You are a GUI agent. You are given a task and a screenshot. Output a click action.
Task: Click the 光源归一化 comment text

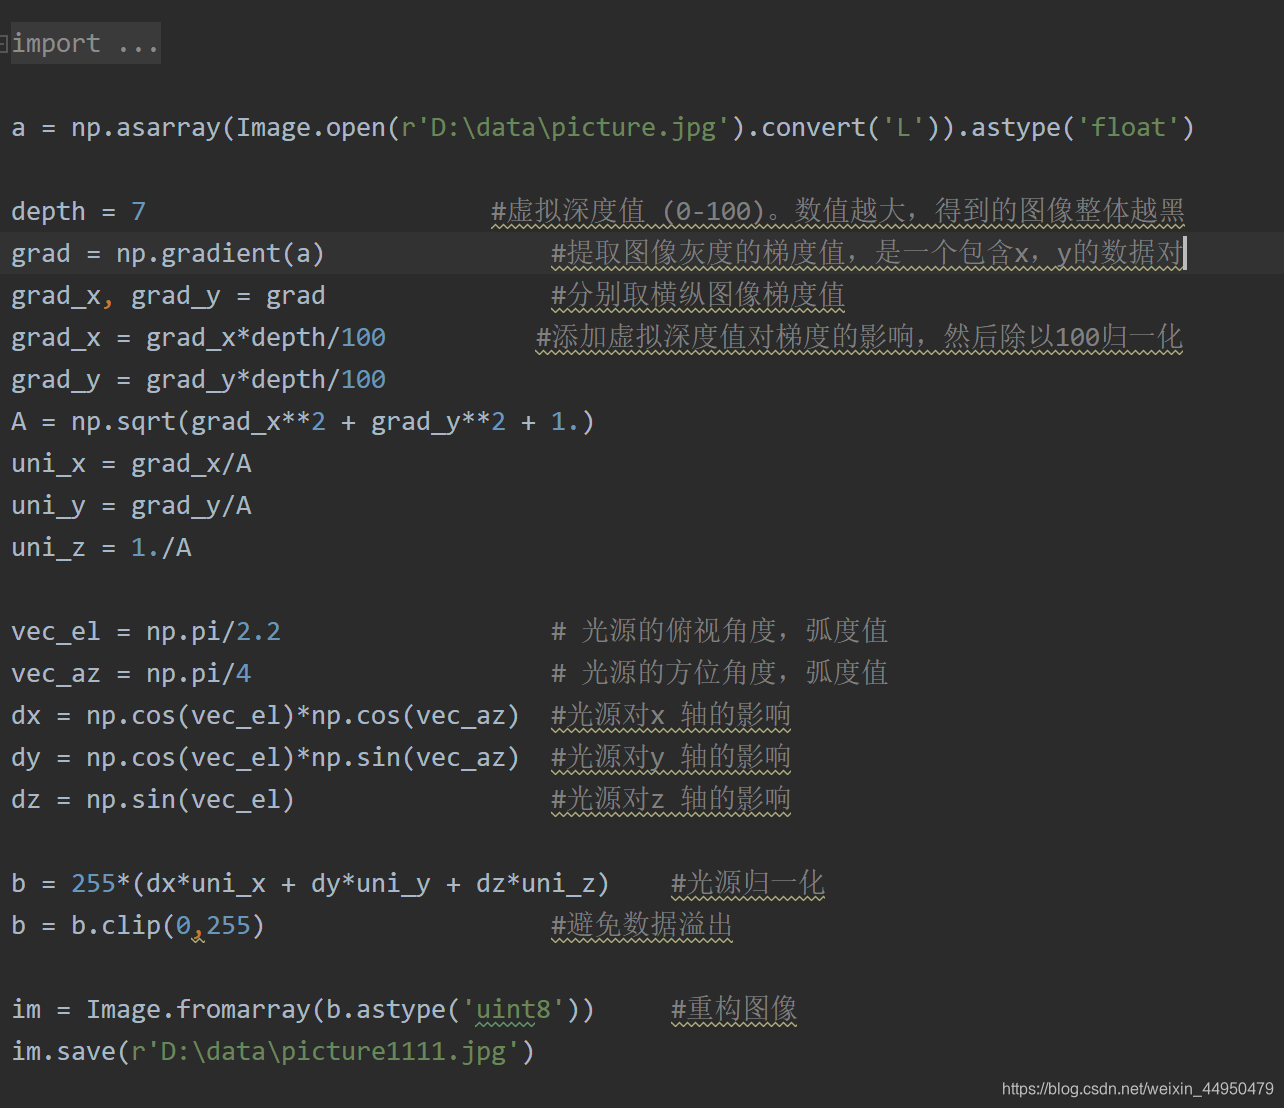[746, 883]
